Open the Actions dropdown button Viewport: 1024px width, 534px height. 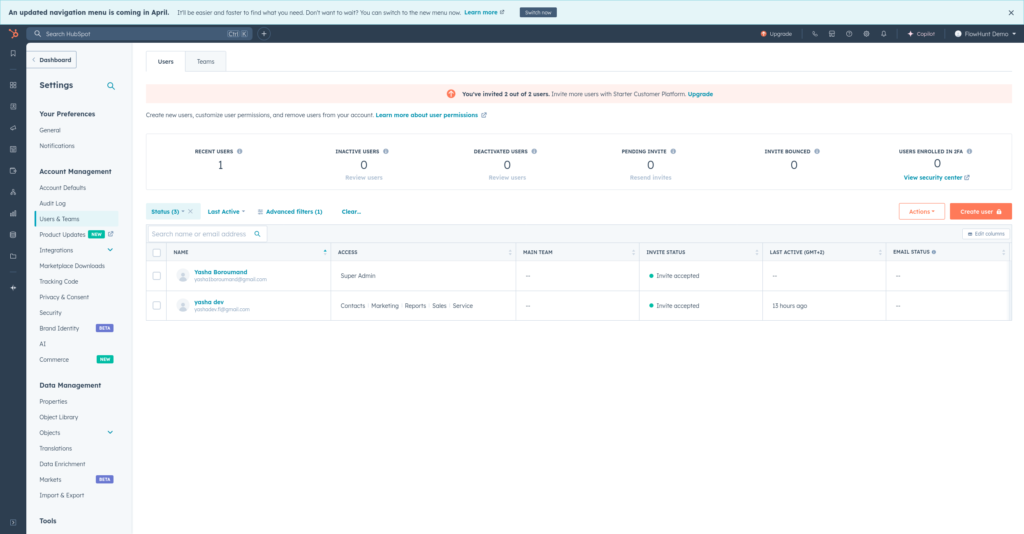(921, 212)
